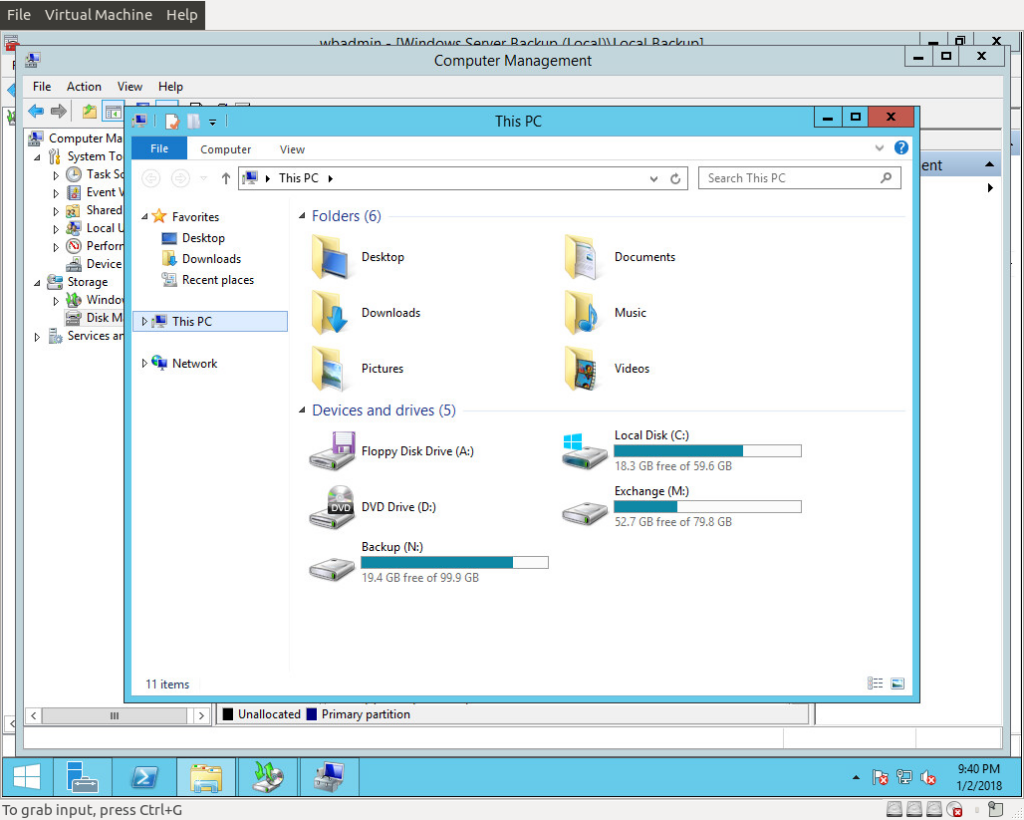Expand This PC in navigation pane

pos(144,321)
